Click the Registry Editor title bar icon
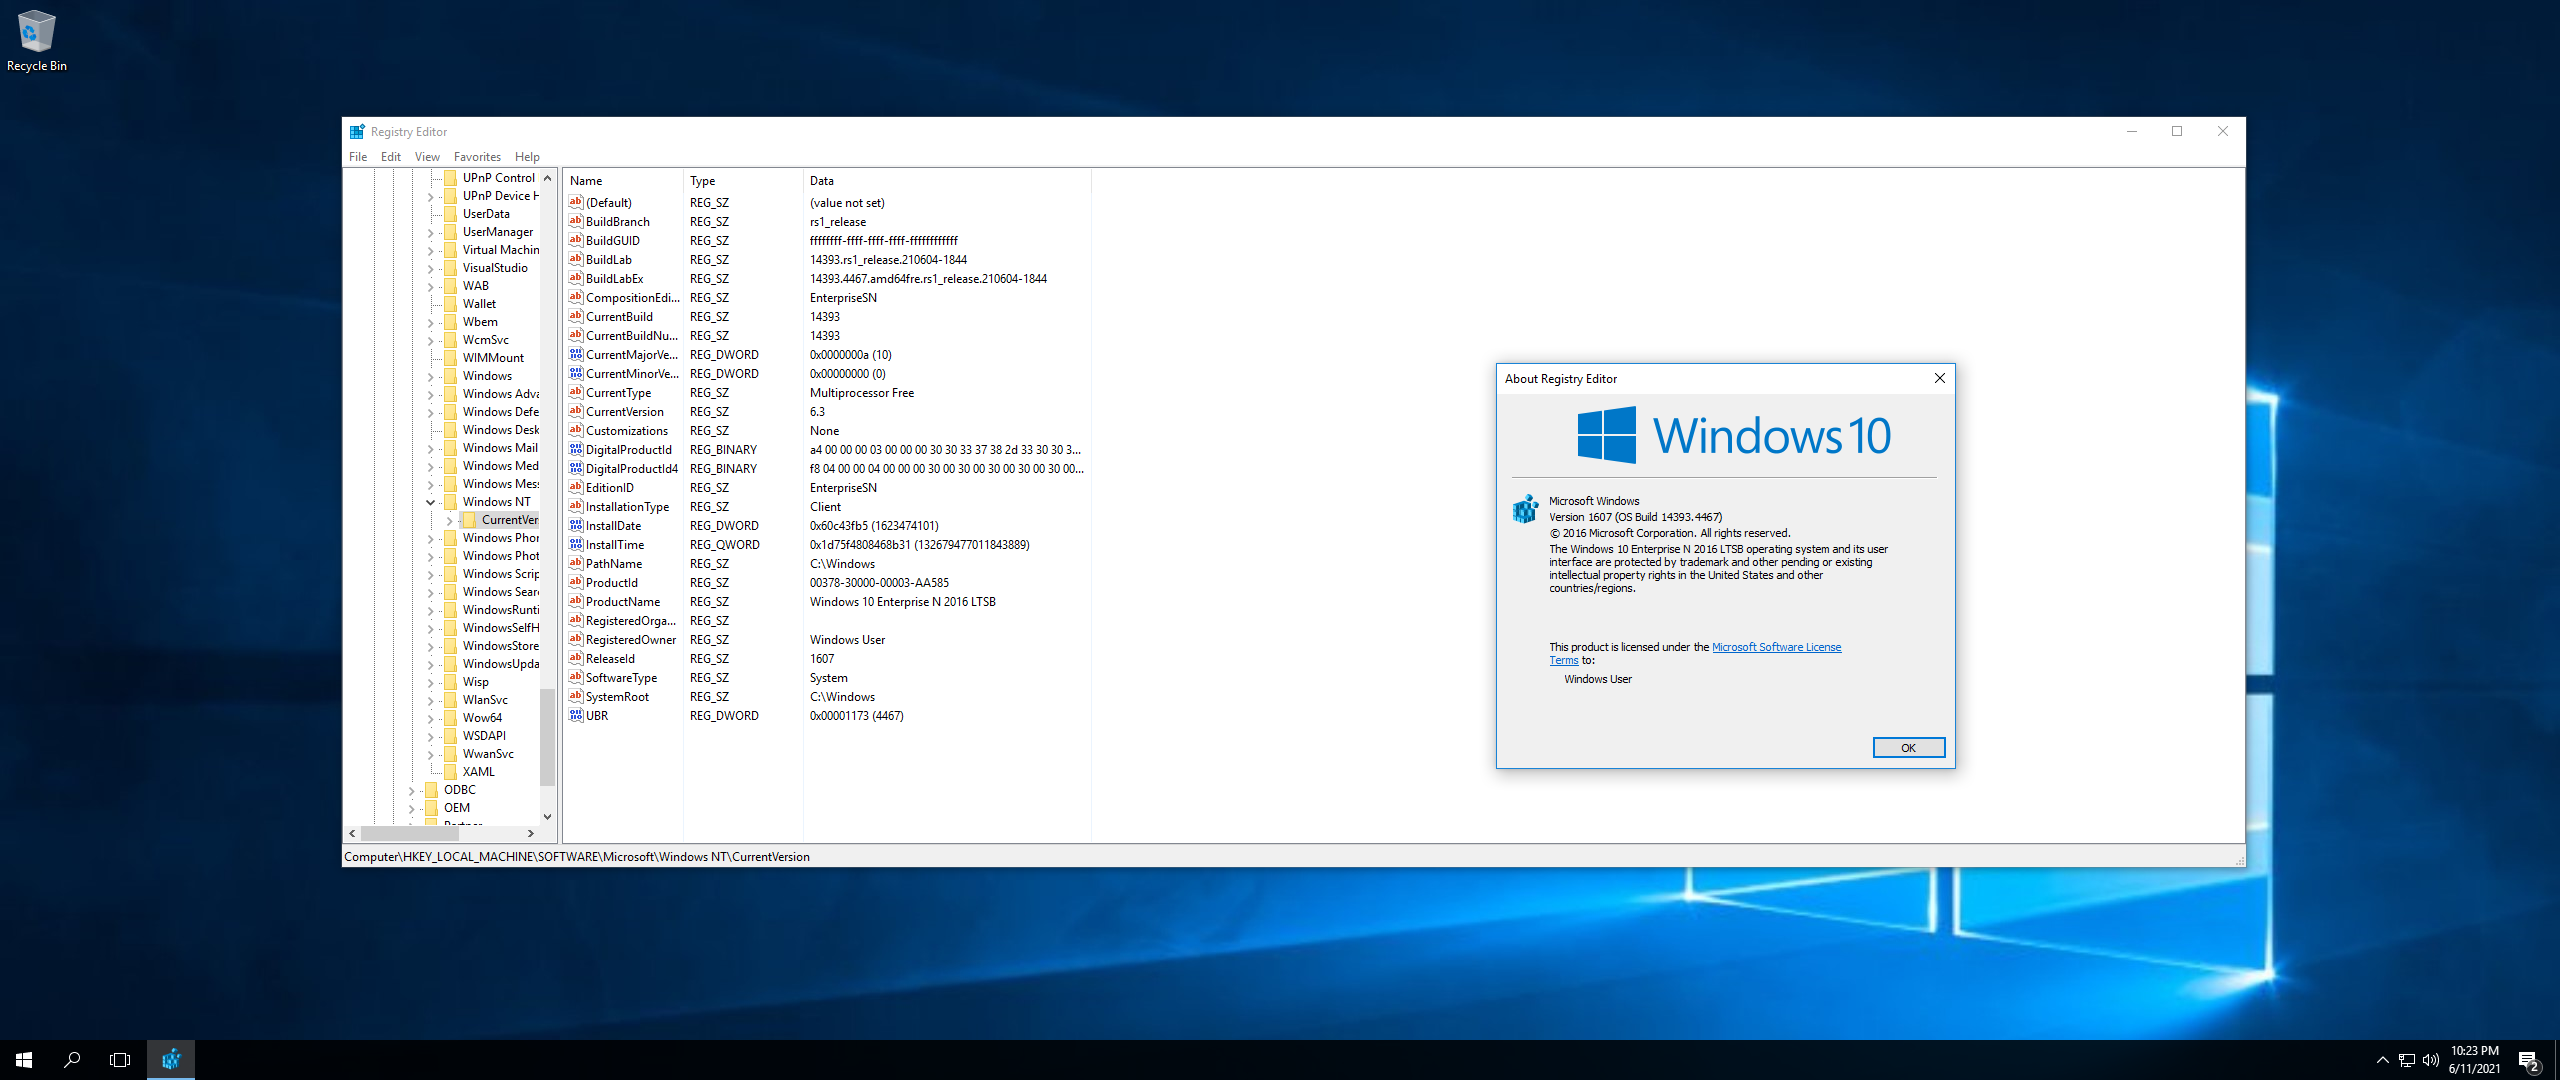 click(x=357, y=132)
